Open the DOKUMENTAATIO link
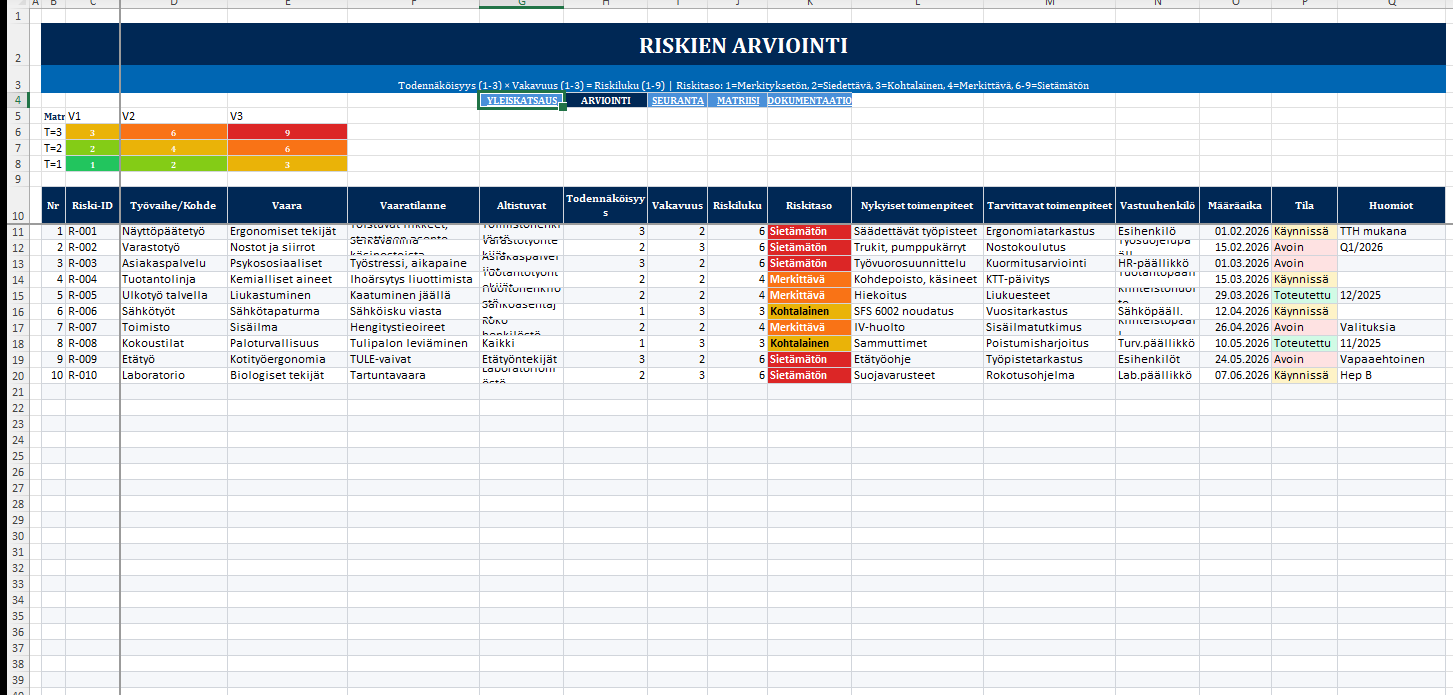 pos(809,101)
